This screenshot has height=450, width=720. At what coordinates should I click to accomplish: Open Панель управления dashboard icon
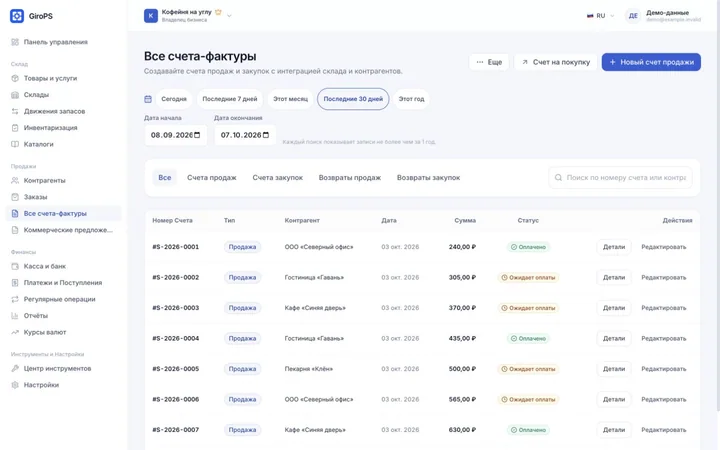[x=15, y=42]
